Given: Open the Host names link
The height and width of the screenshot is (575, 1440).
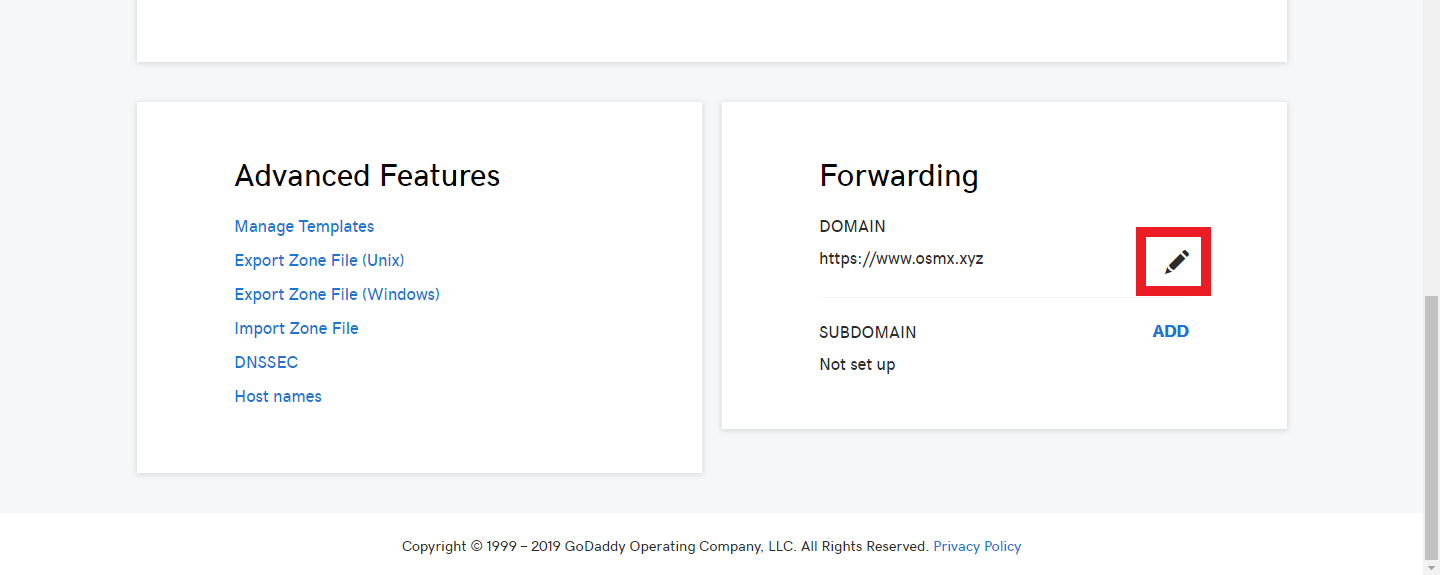Looking at the screenshot, I should (278, 397).
